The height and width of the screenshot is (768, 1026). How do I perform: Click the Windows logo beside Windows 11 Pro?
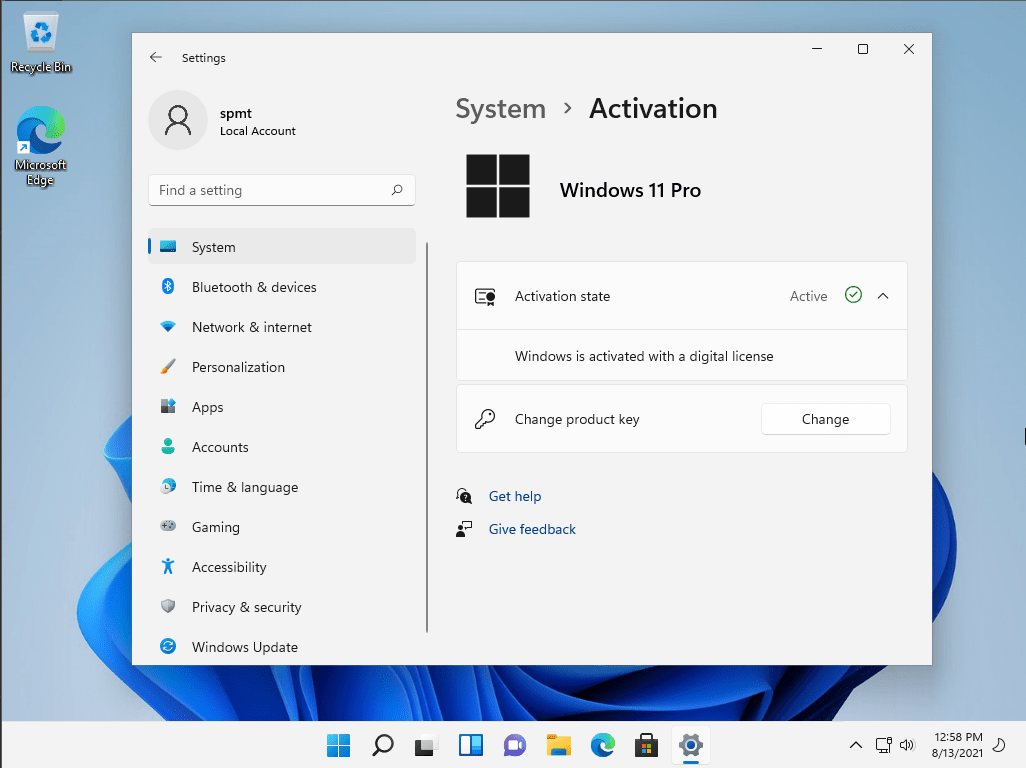coord(498,186)
